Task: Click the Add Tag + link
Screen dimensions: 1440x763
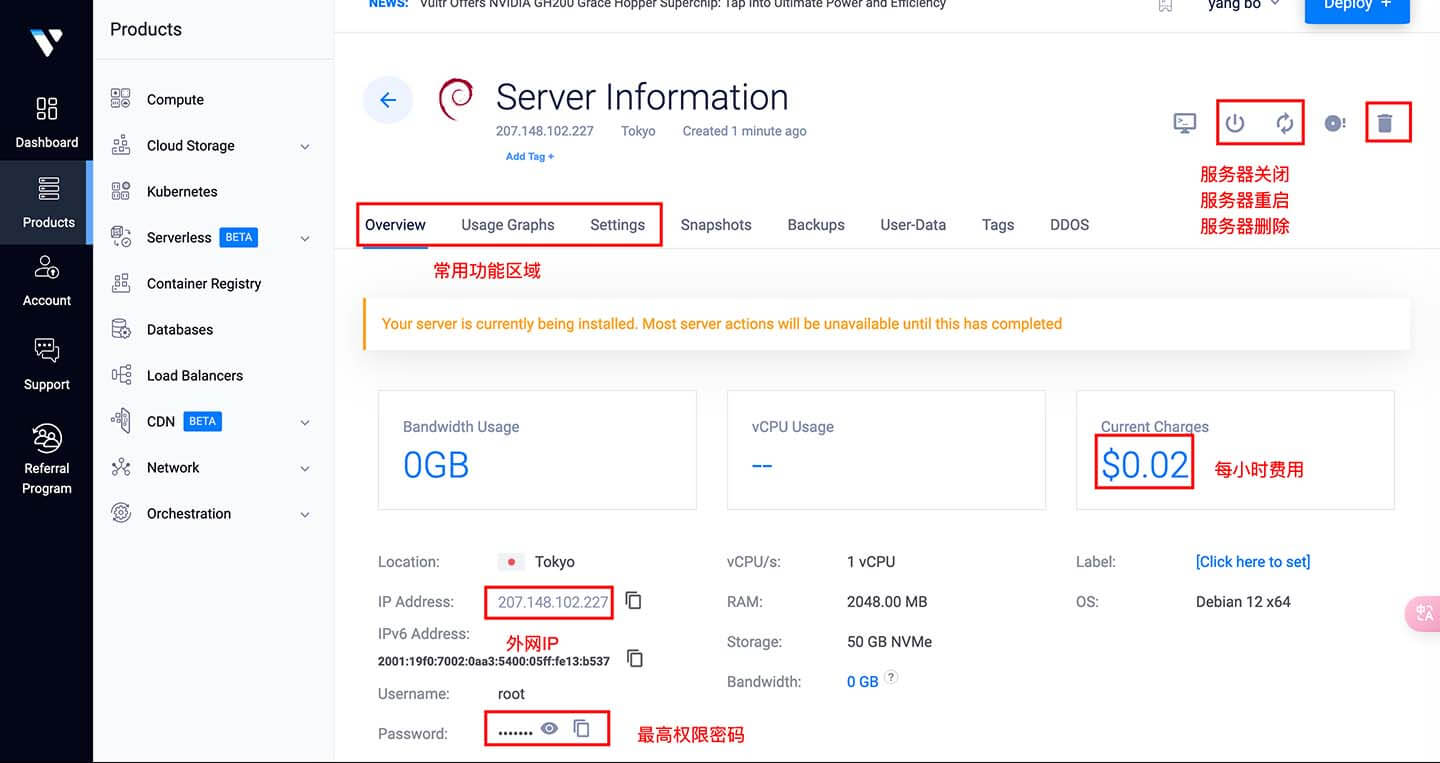Action: [530, 156]
